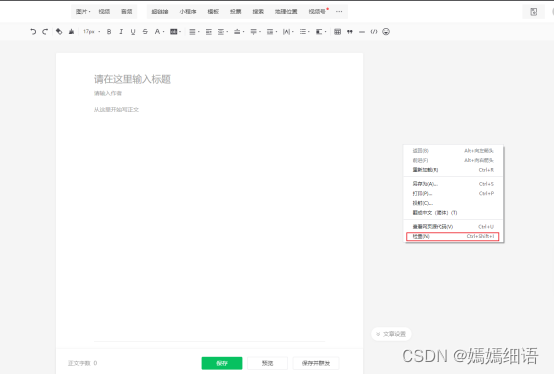The image size is (554, 374).
Task: Click the 保存并群发 button
Action: (316, 363)
